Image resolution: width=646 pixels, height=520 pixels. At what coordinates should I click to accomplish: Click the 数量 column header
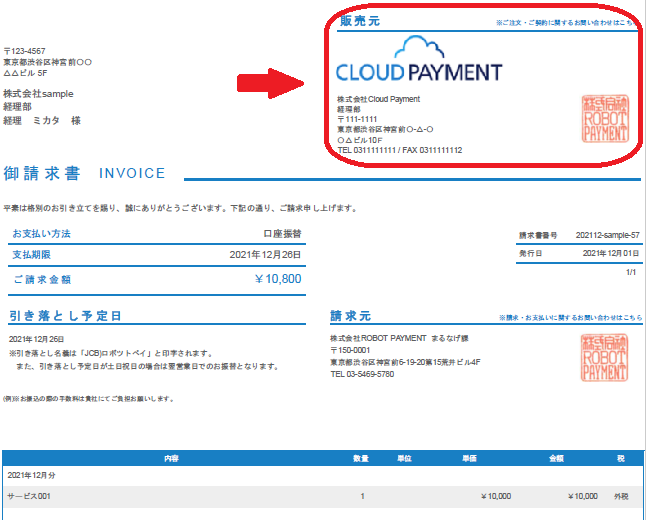[x=361, y=458]
